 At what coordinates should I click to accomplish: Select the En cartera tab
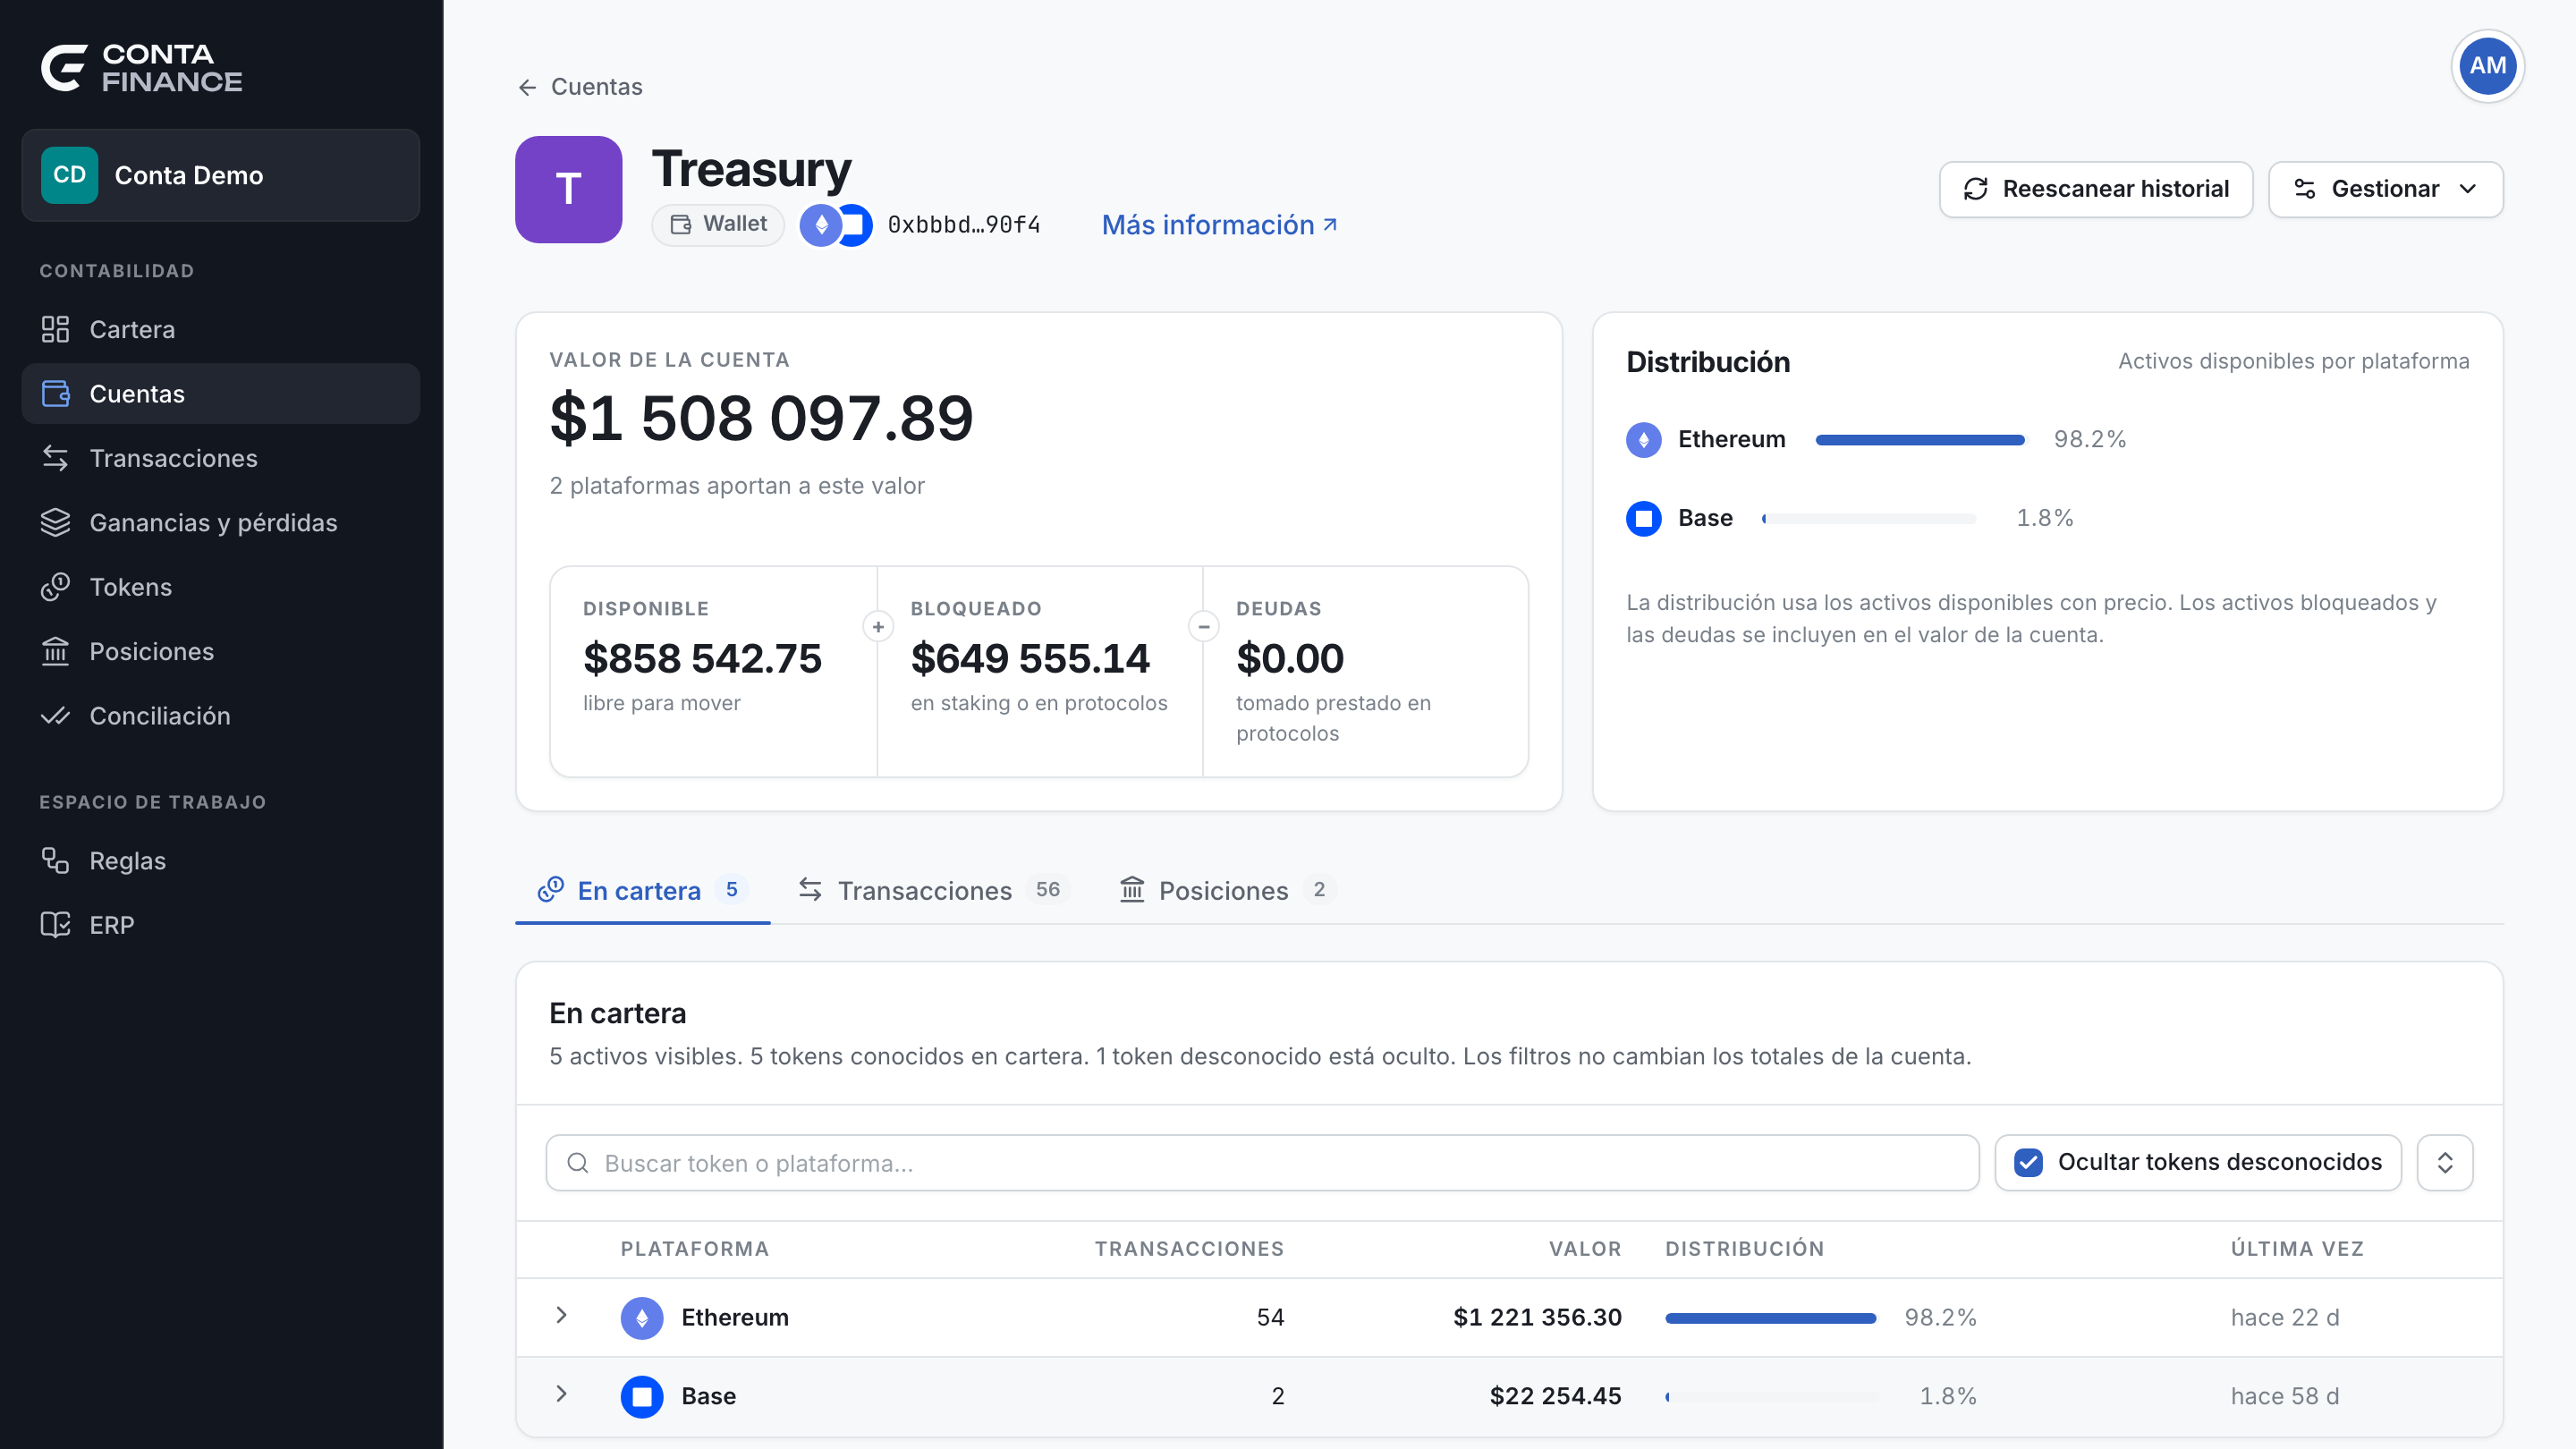tap(642, 890)
